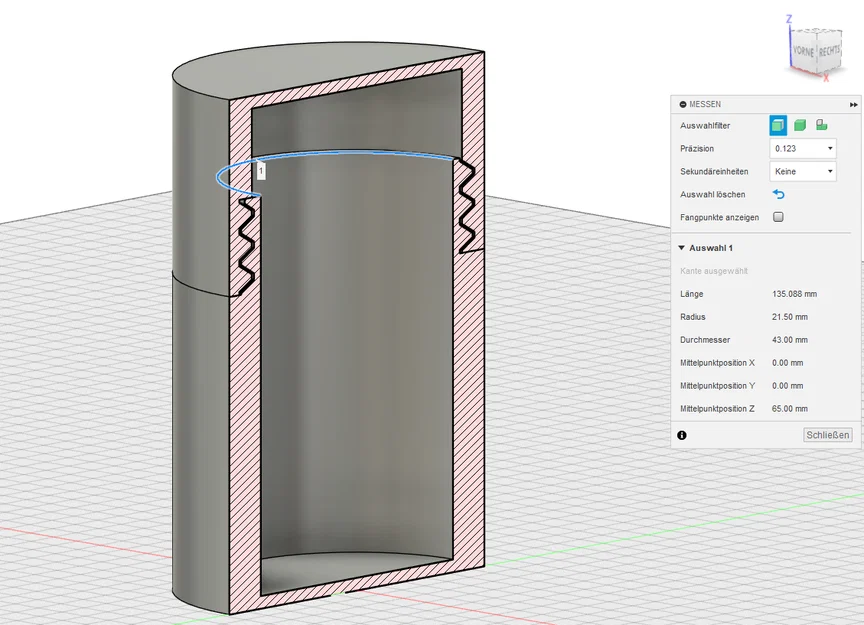Click the Durchmesser value 43.00 mm
The width and height of the screenshot is (864, 625).
790,340
